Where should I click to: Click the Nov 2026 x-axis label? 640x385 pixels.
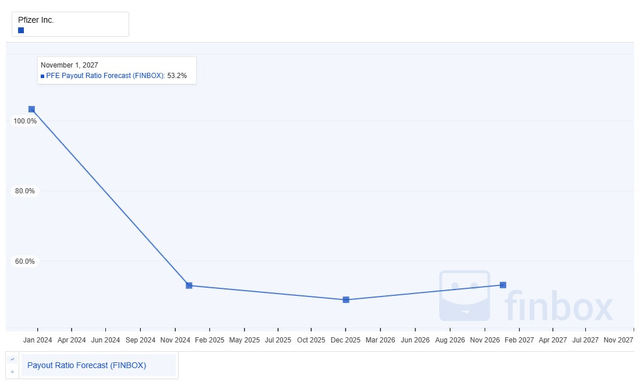[x=485, y=340]
